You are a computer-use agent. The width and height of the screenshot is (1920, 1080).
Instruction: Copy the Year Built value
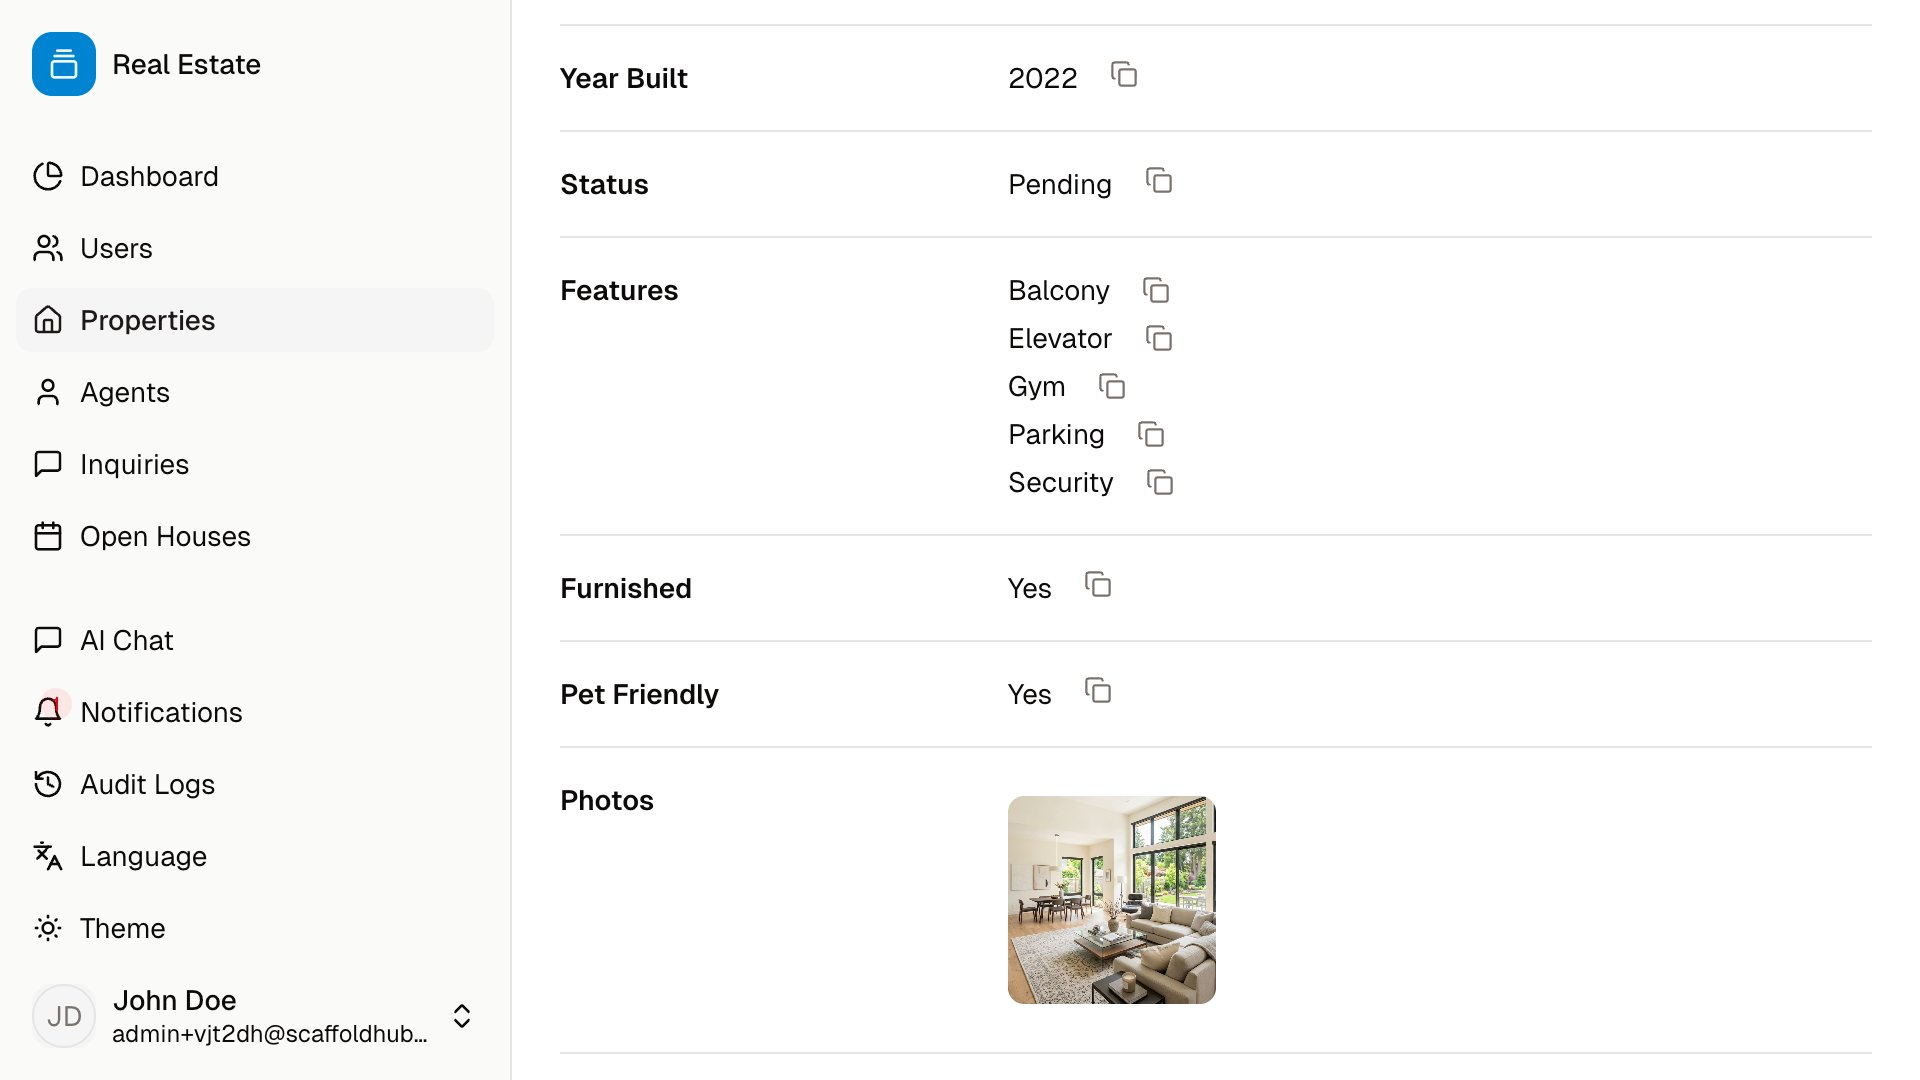coord(1124,76)
